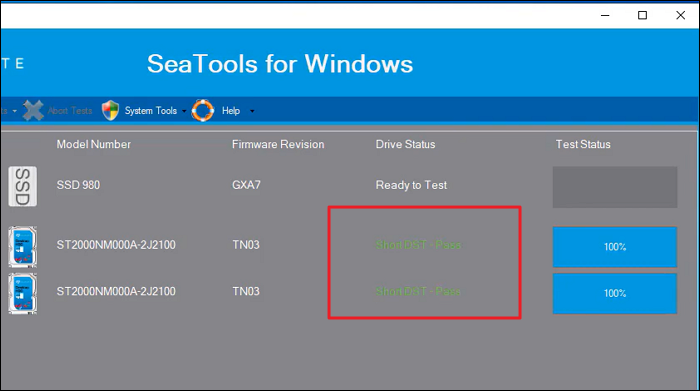Click the System Tools shield icon
Viewport: 700px width, 391px height.
coord(110,110)
